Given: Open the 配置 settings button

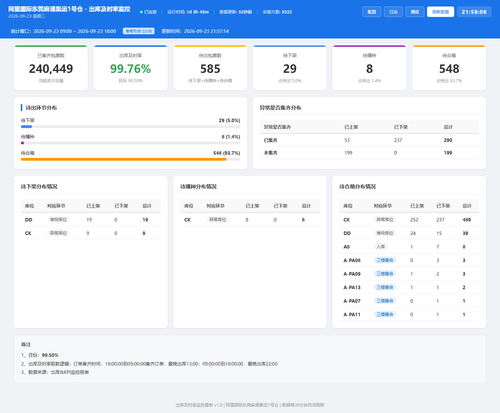Looking at the screenshot, I should click(372, 12).
